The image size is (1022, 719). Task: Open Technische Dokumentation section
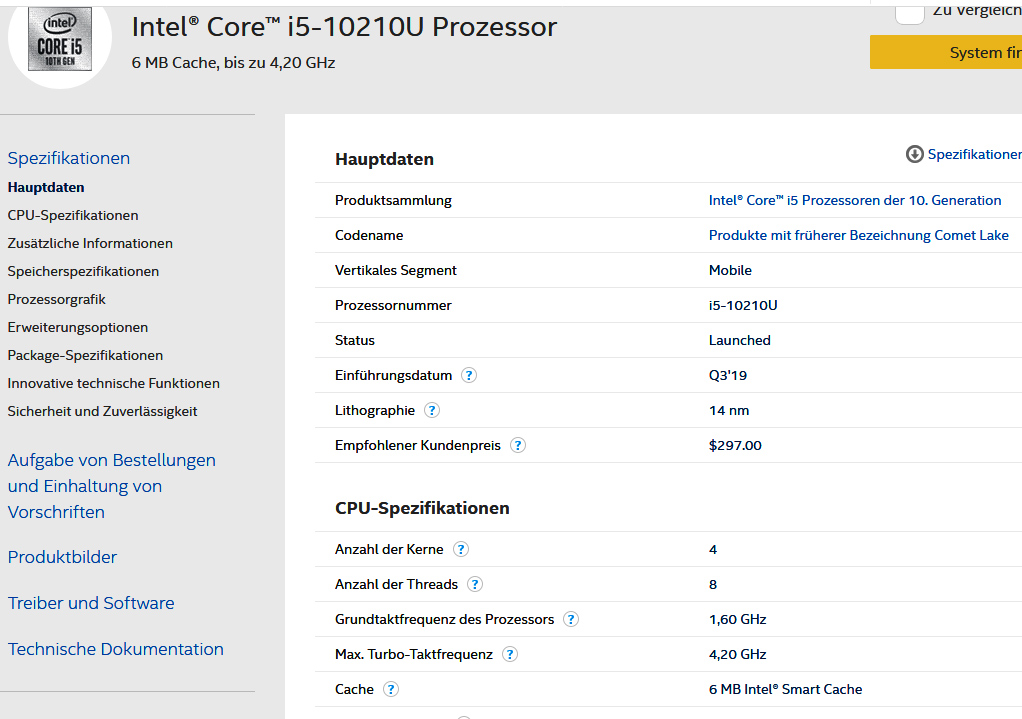click(x=115, y=650)
